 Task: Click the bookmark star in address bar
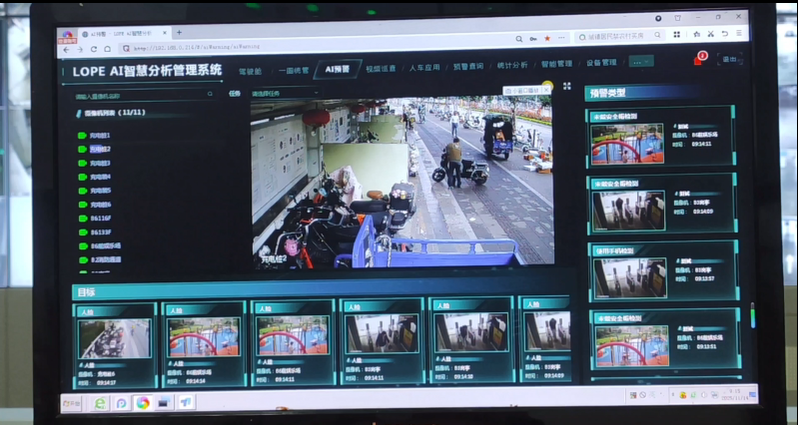click(547, 37)
